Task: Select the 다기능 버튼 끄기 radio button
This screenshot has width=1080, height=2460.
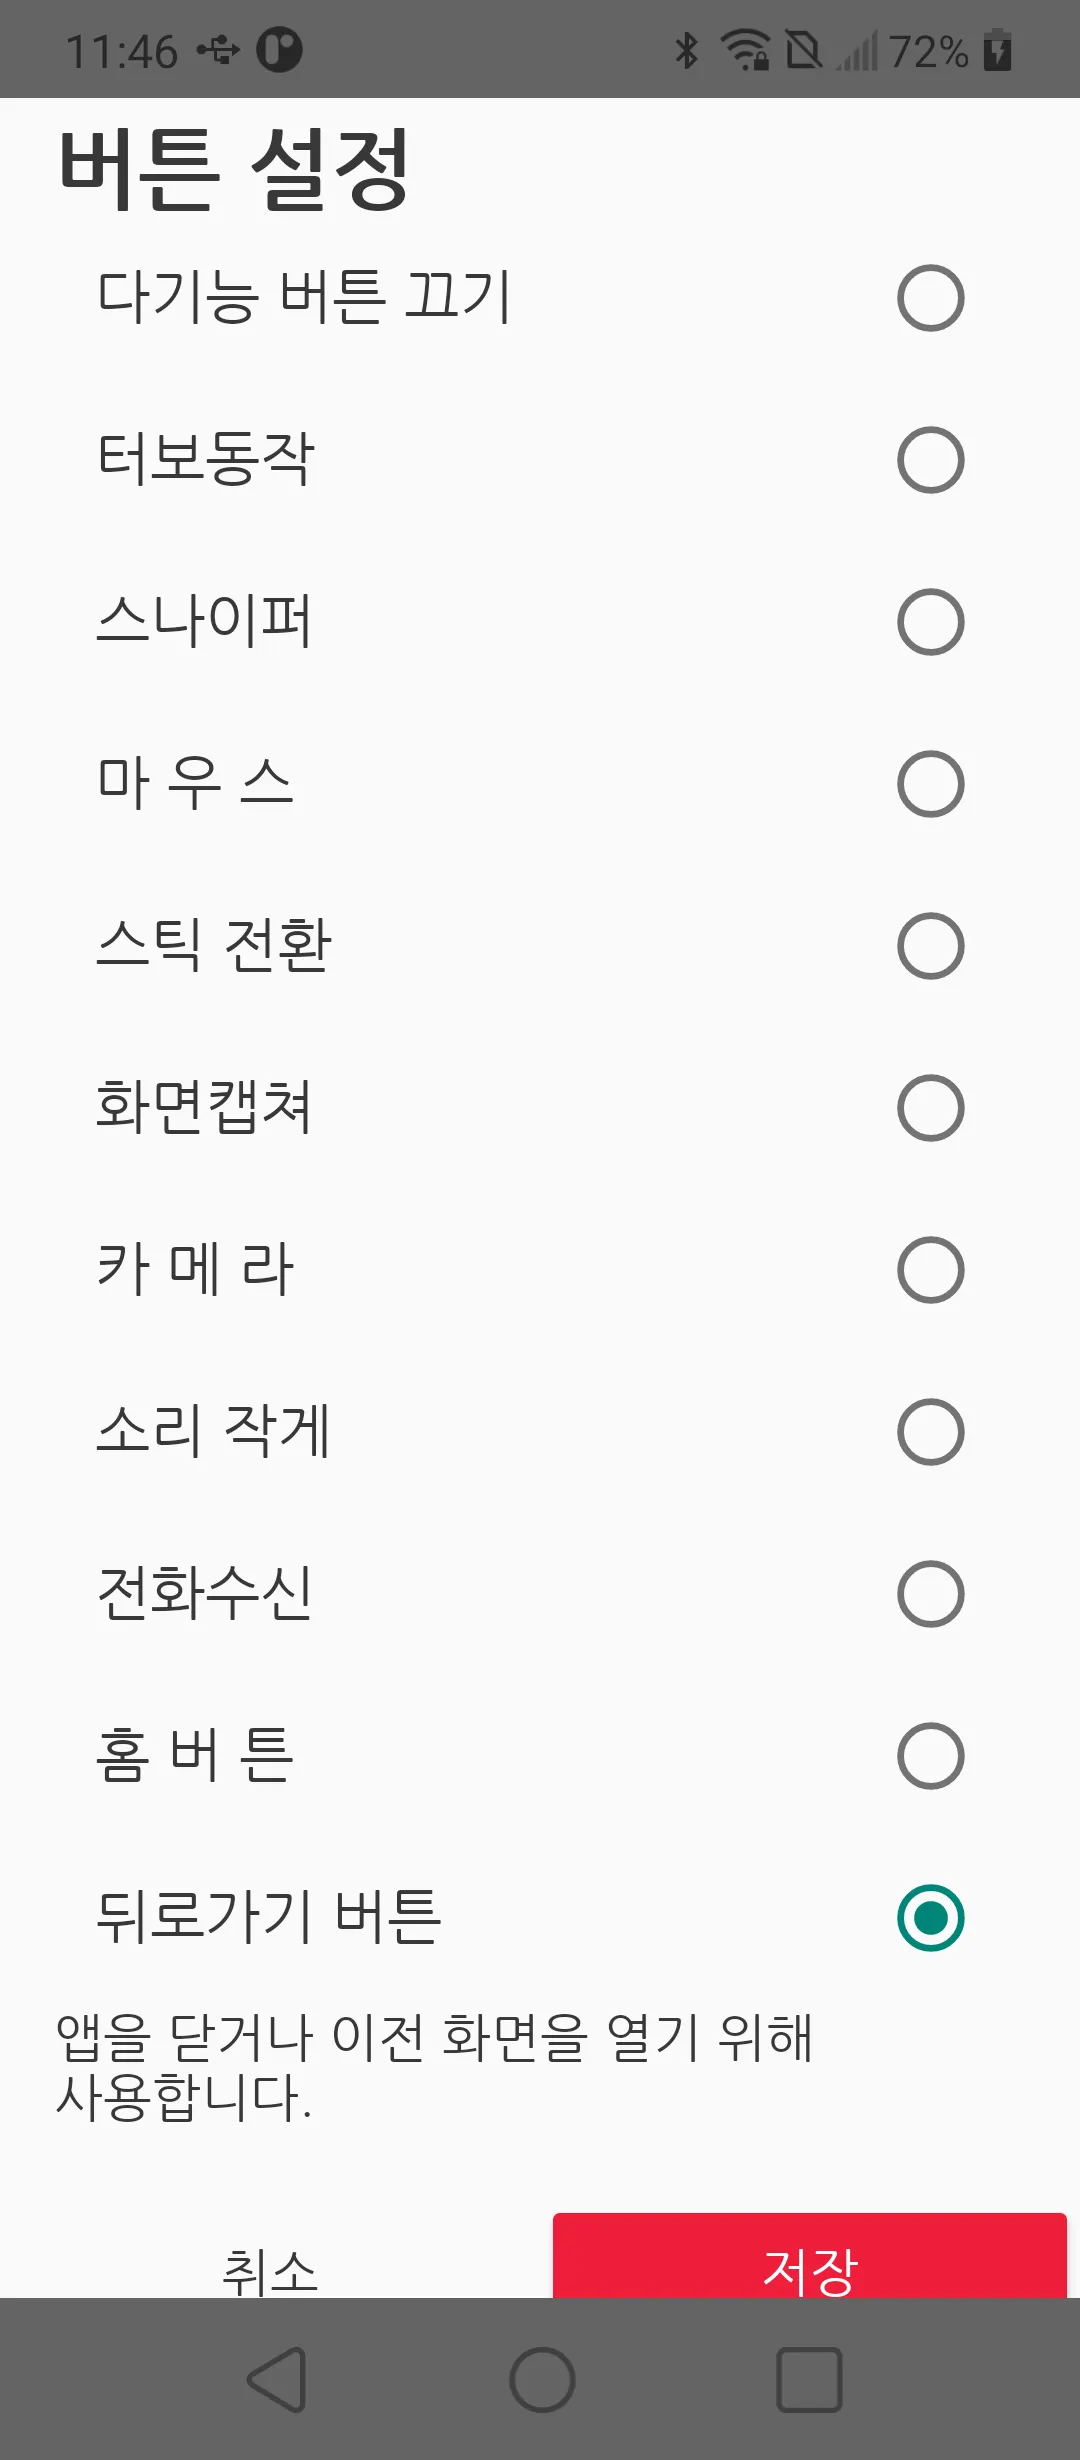Action: (930, 298)
